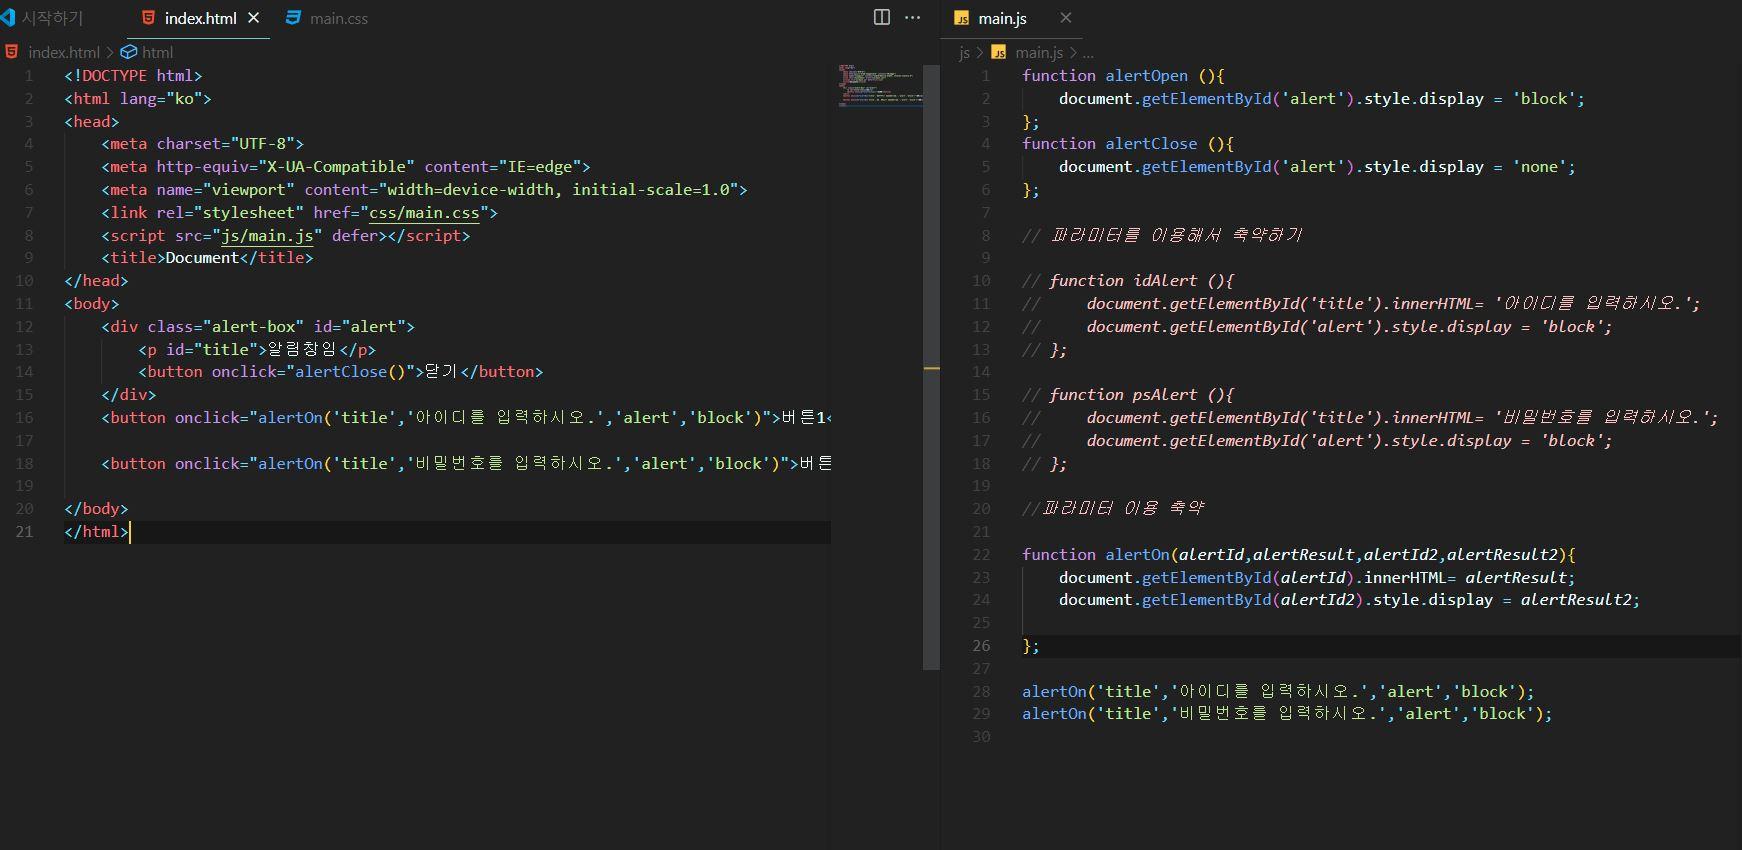
Task: Open the More Actions ellipsis menu
Action: [x=913, y=17]
